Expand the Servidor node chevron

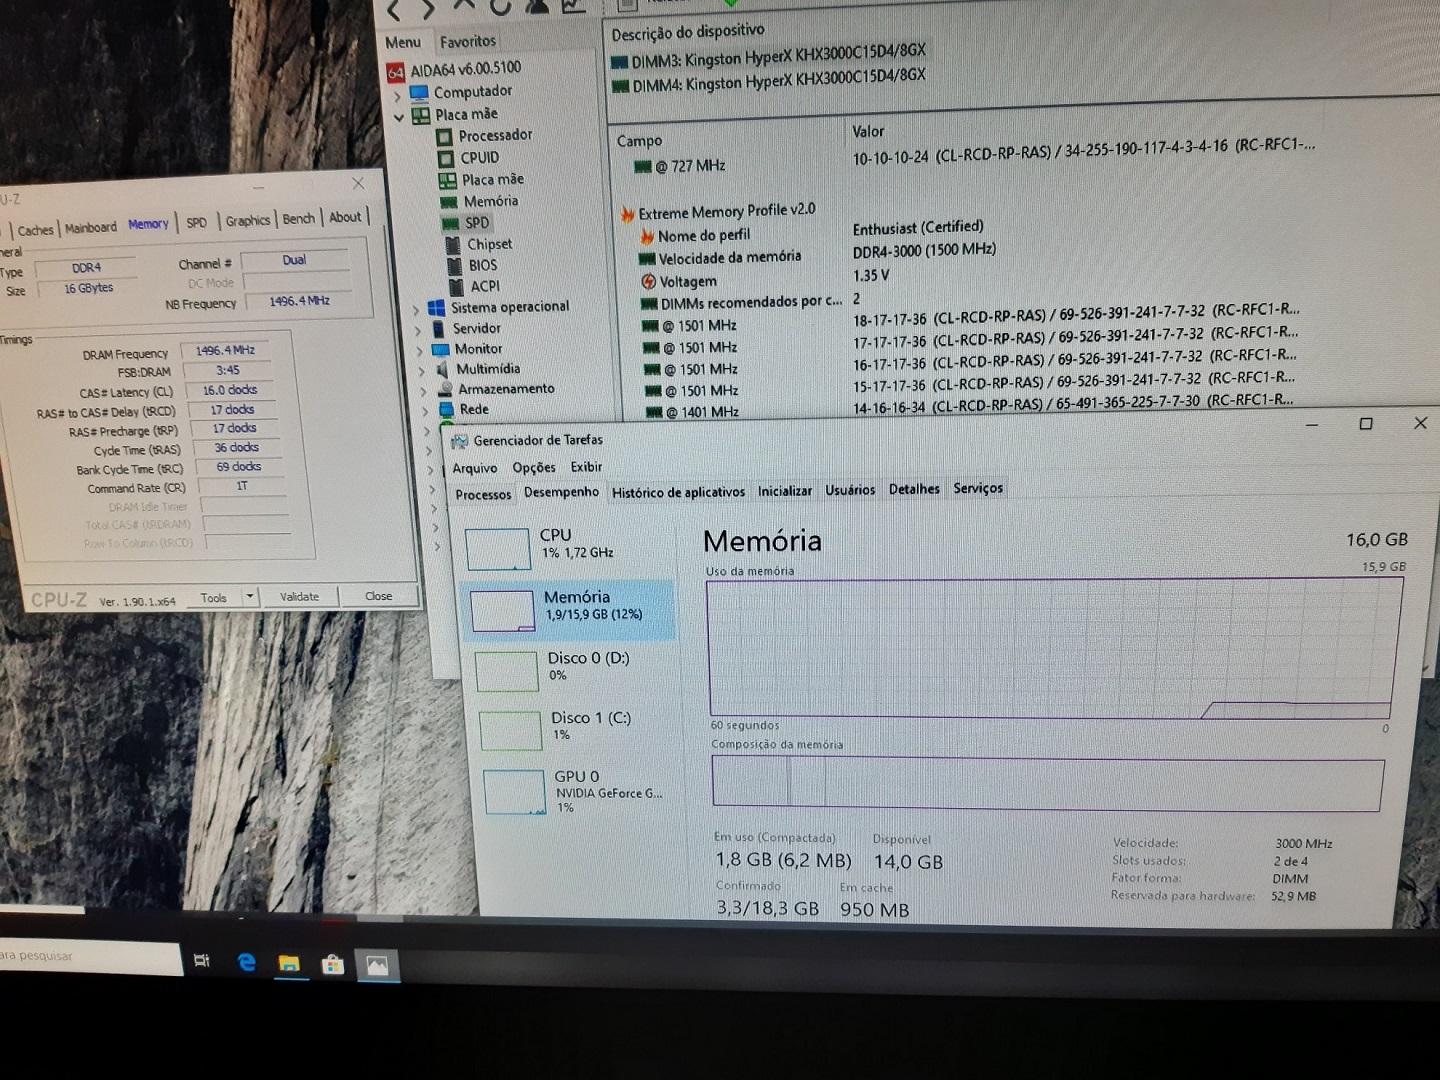(418, 331)
